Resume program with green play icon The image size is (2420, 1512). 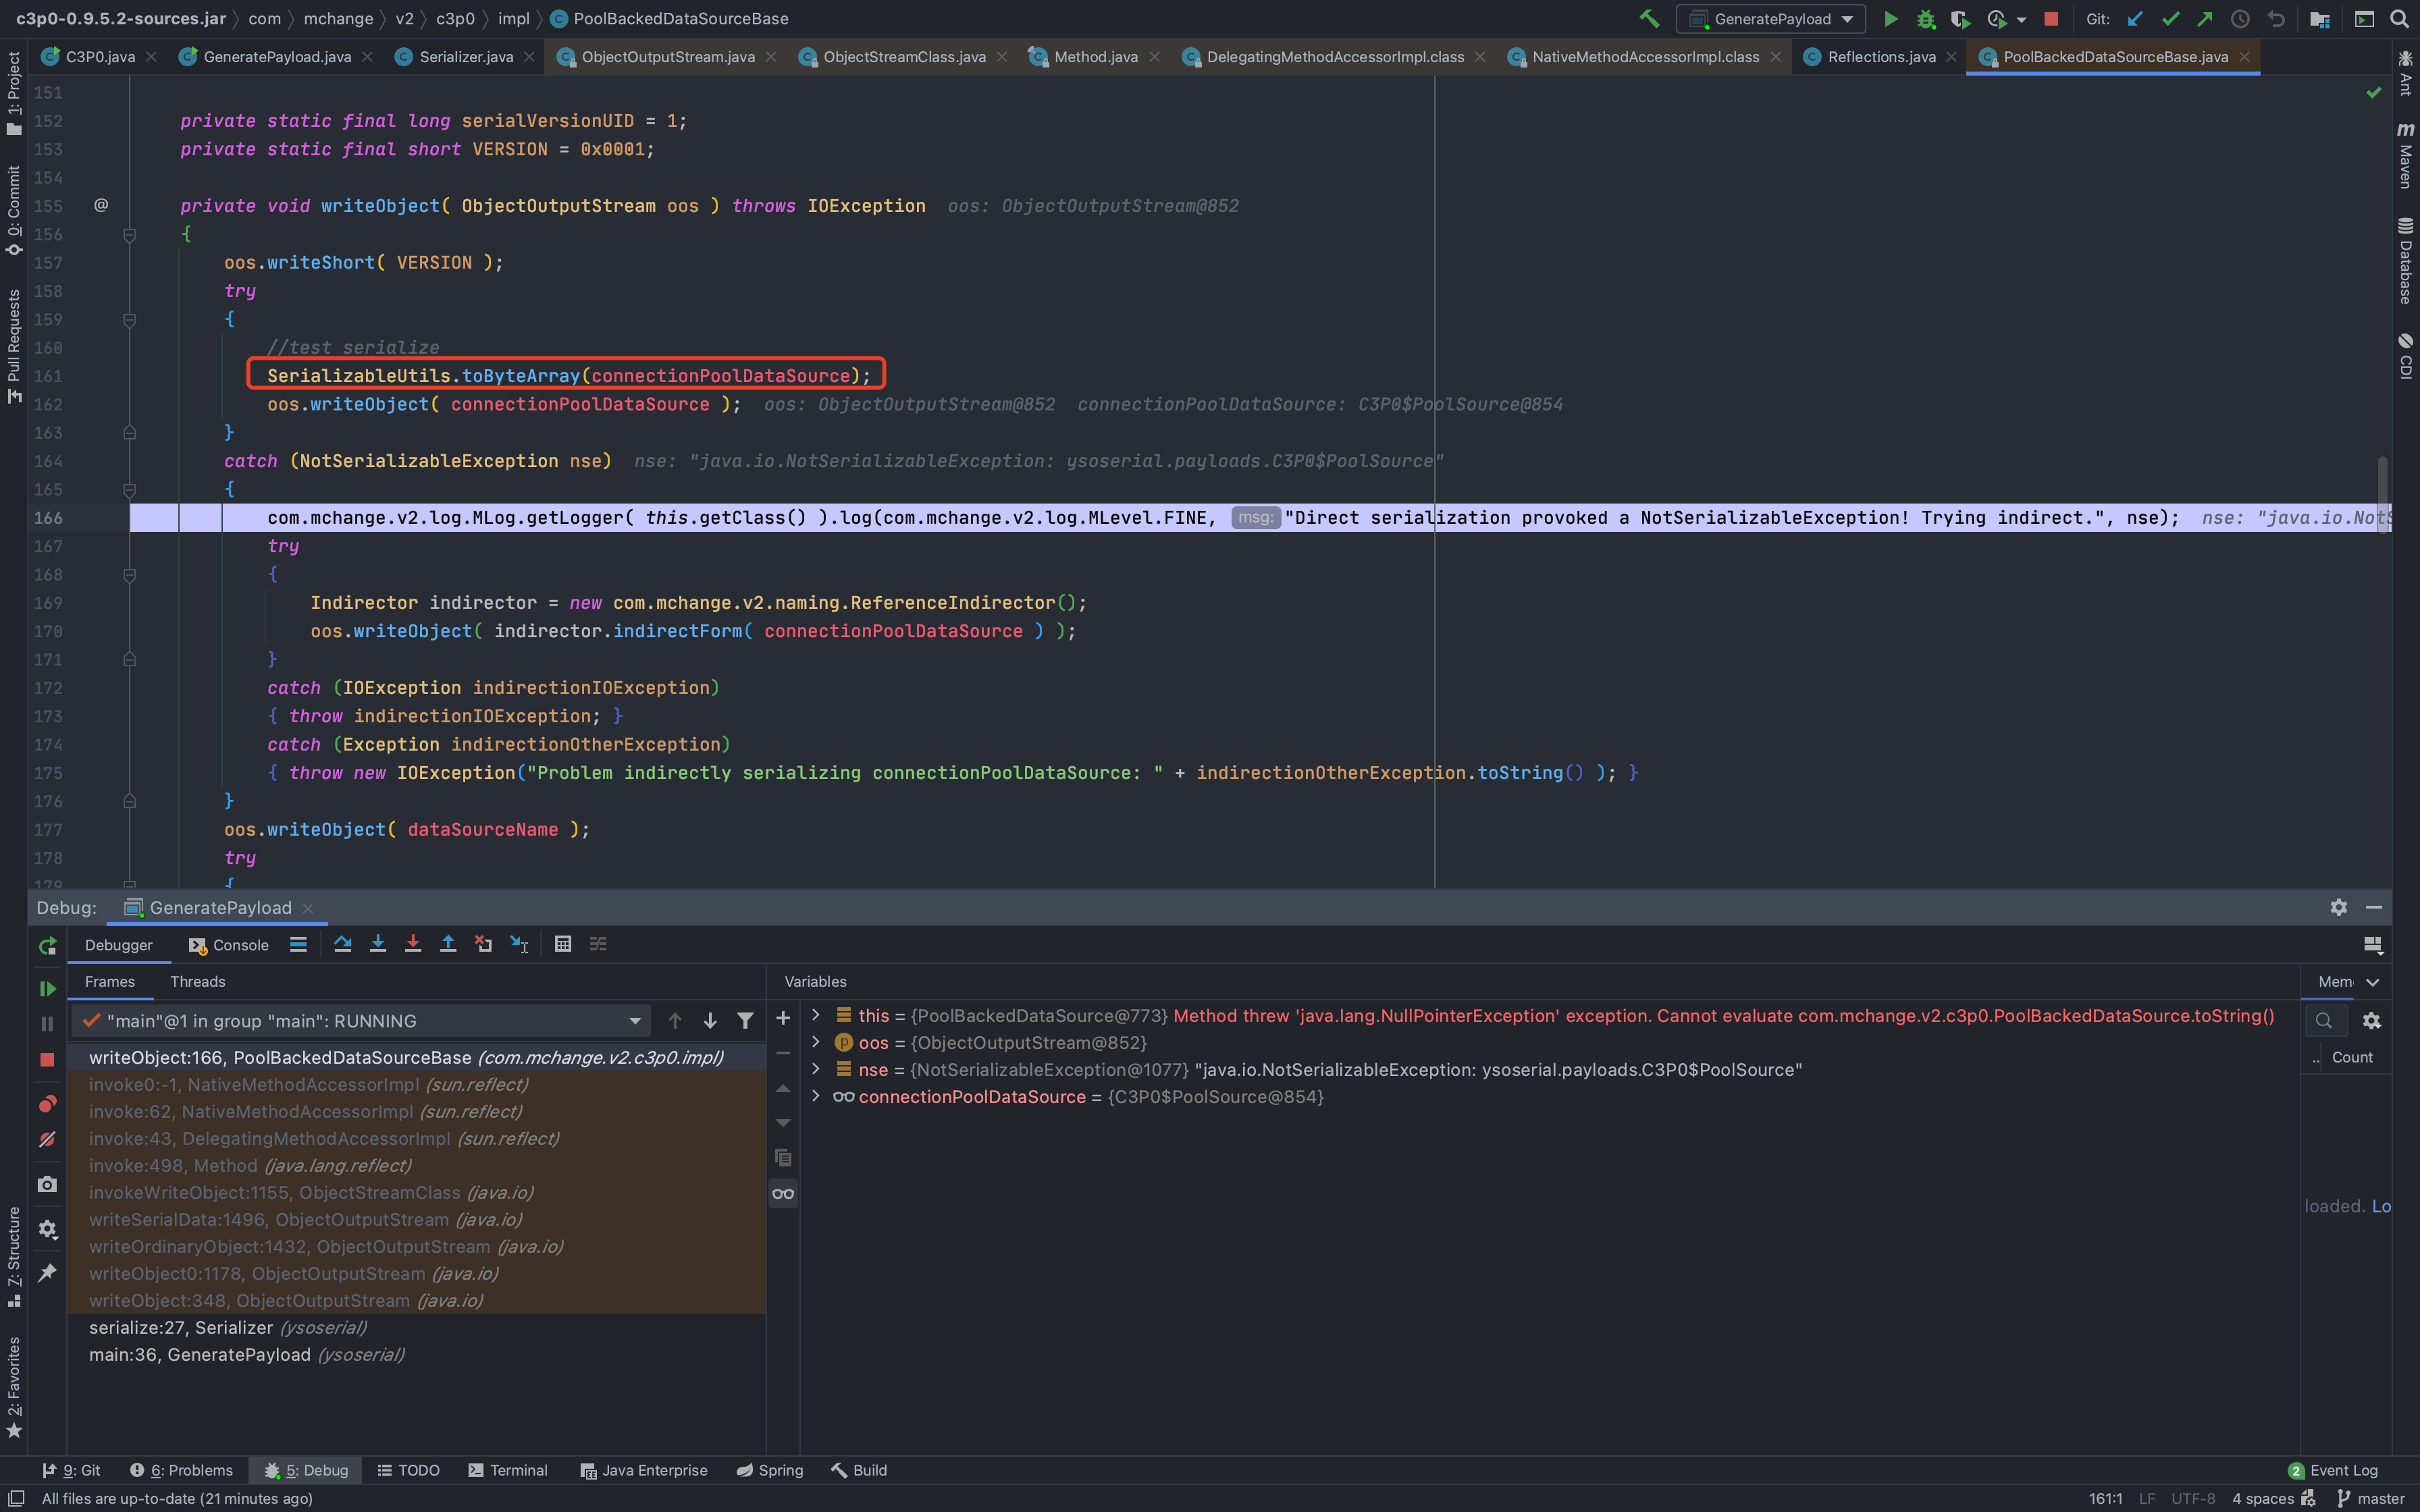47,988
